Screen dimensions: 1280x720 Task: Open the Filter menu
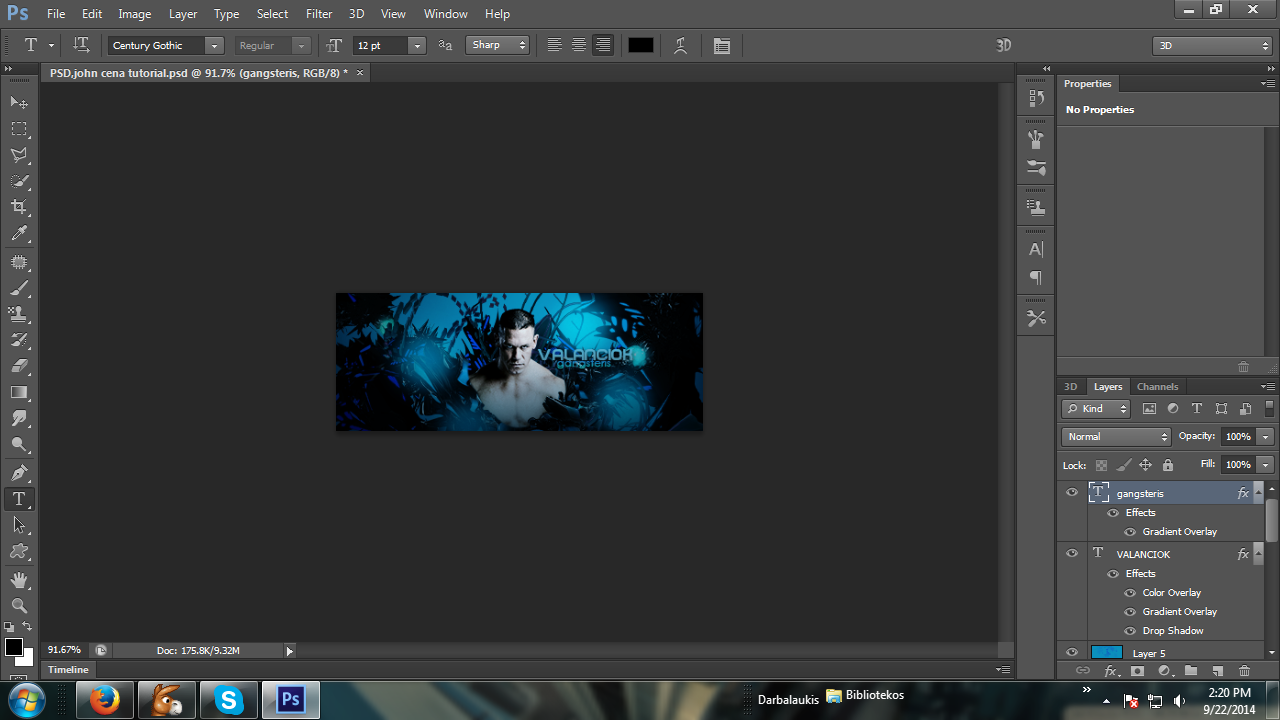[x=319, y=14]
